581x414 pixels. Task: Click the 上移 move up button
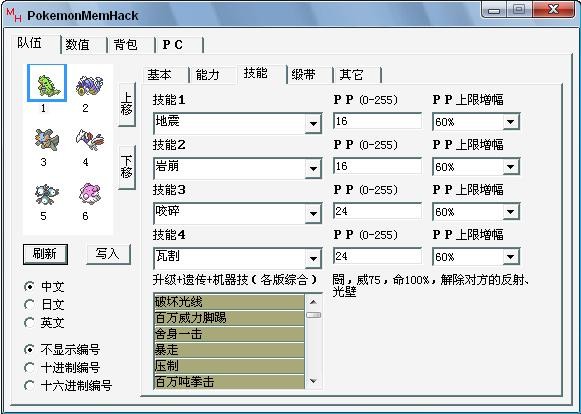coord(127,104)
